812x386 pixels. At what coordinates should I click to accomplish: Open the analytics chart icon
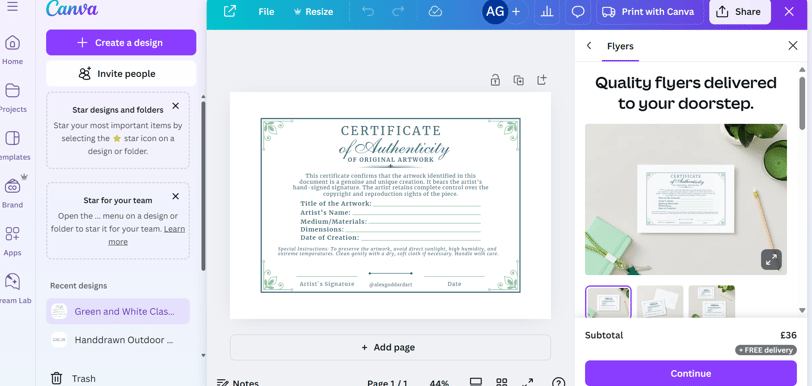[547, 11]
